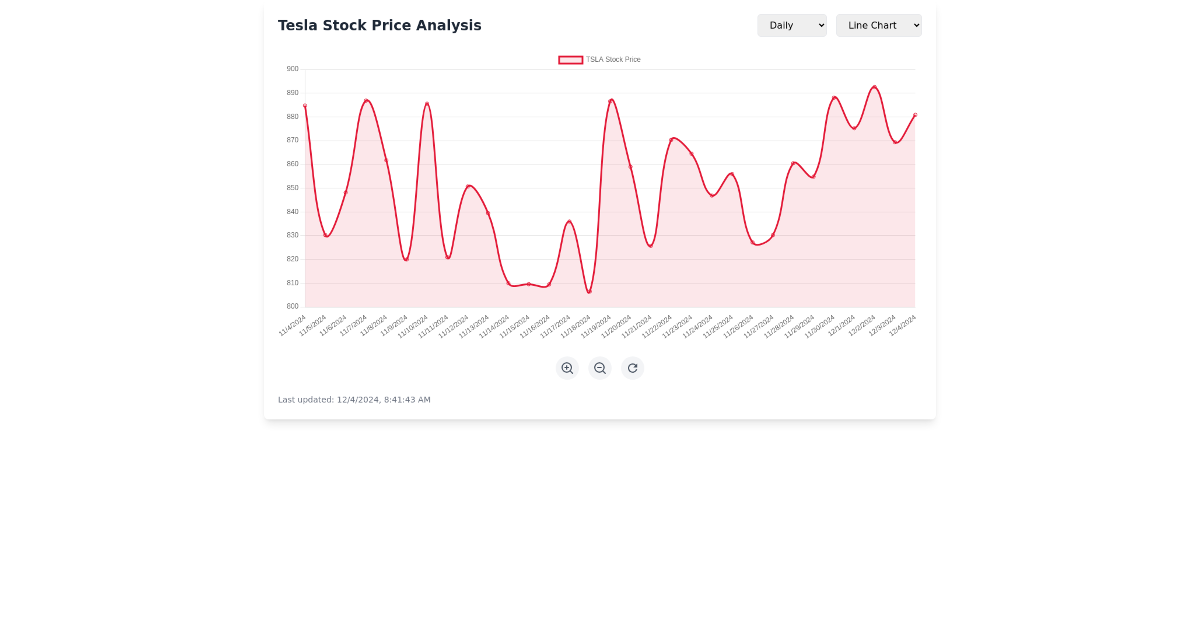1200x630 pixels.
Task: Click the 850 gridline label
Action: 292,187
